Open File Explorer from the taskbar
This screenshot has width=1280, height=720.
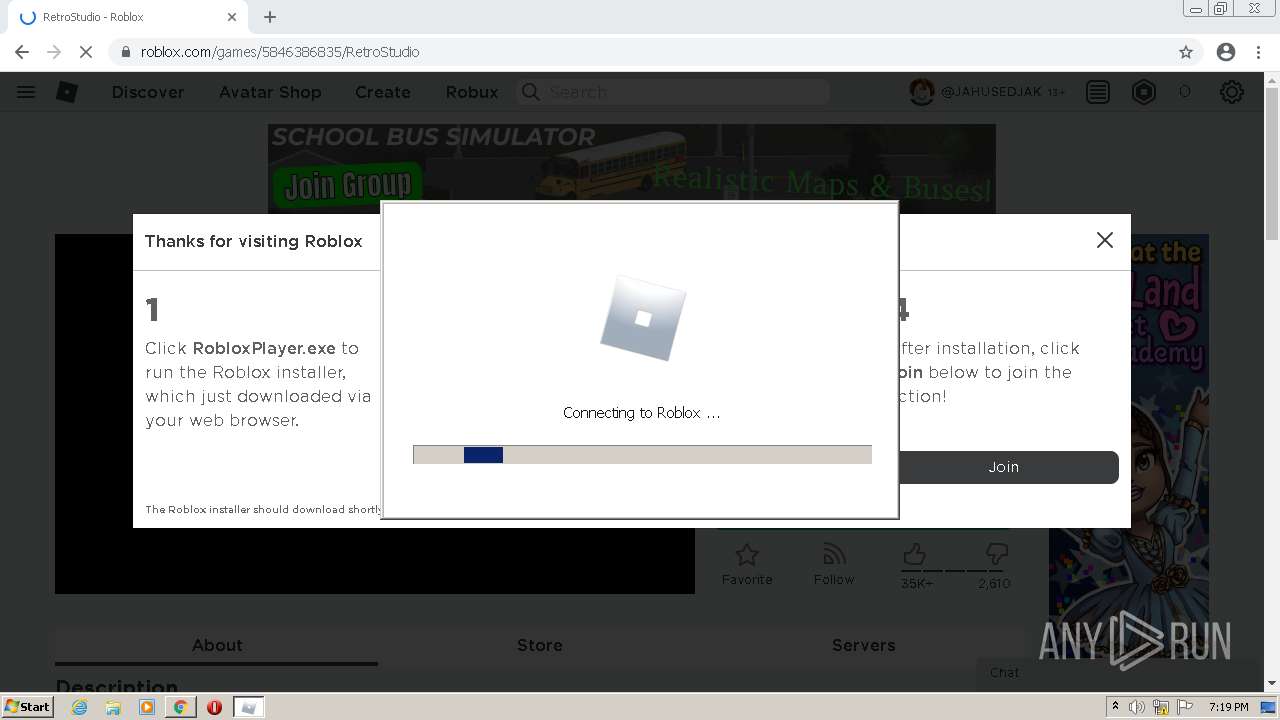point(113,707)
